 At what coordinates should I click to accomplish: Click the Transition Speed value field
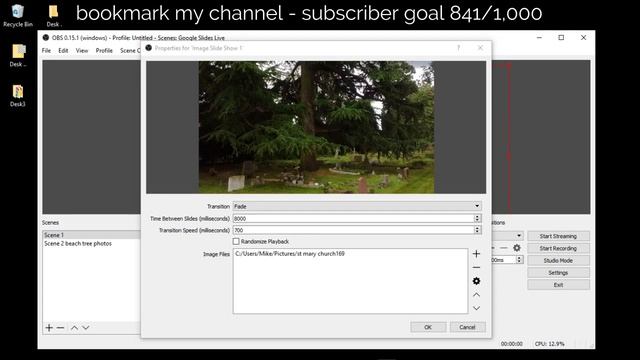[x=353, y=230]
